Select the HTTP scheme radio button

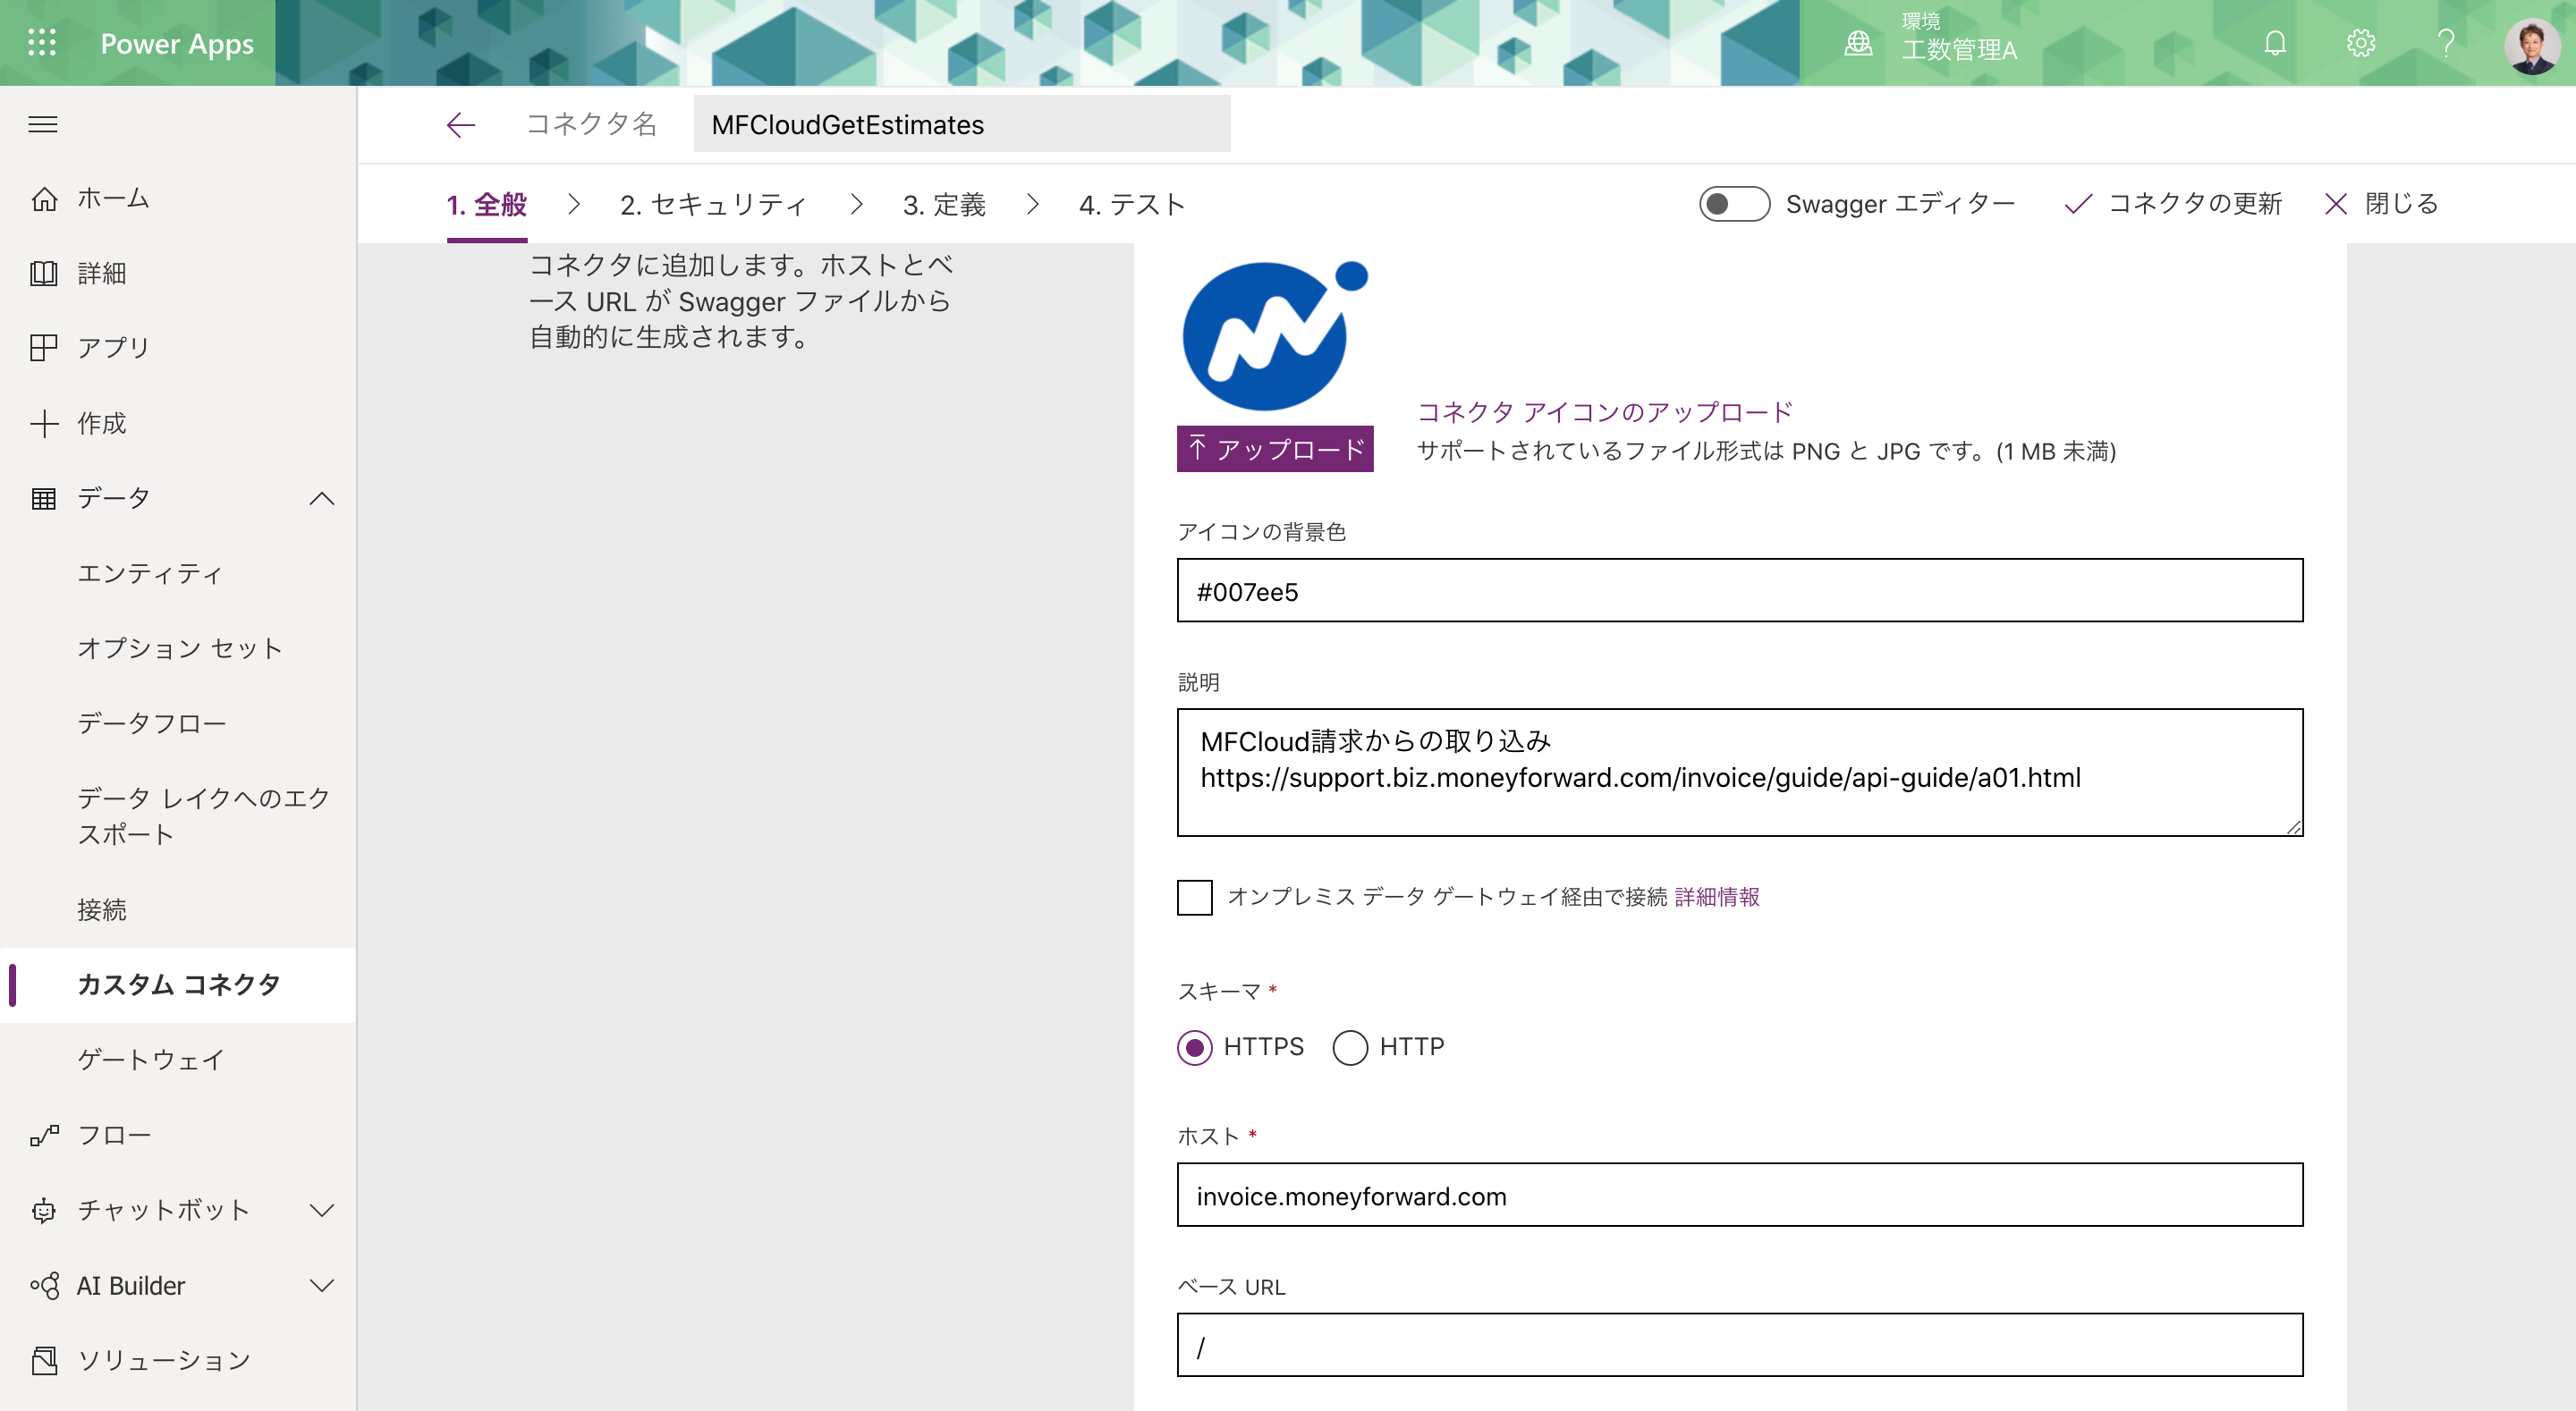point(1351,1048)
